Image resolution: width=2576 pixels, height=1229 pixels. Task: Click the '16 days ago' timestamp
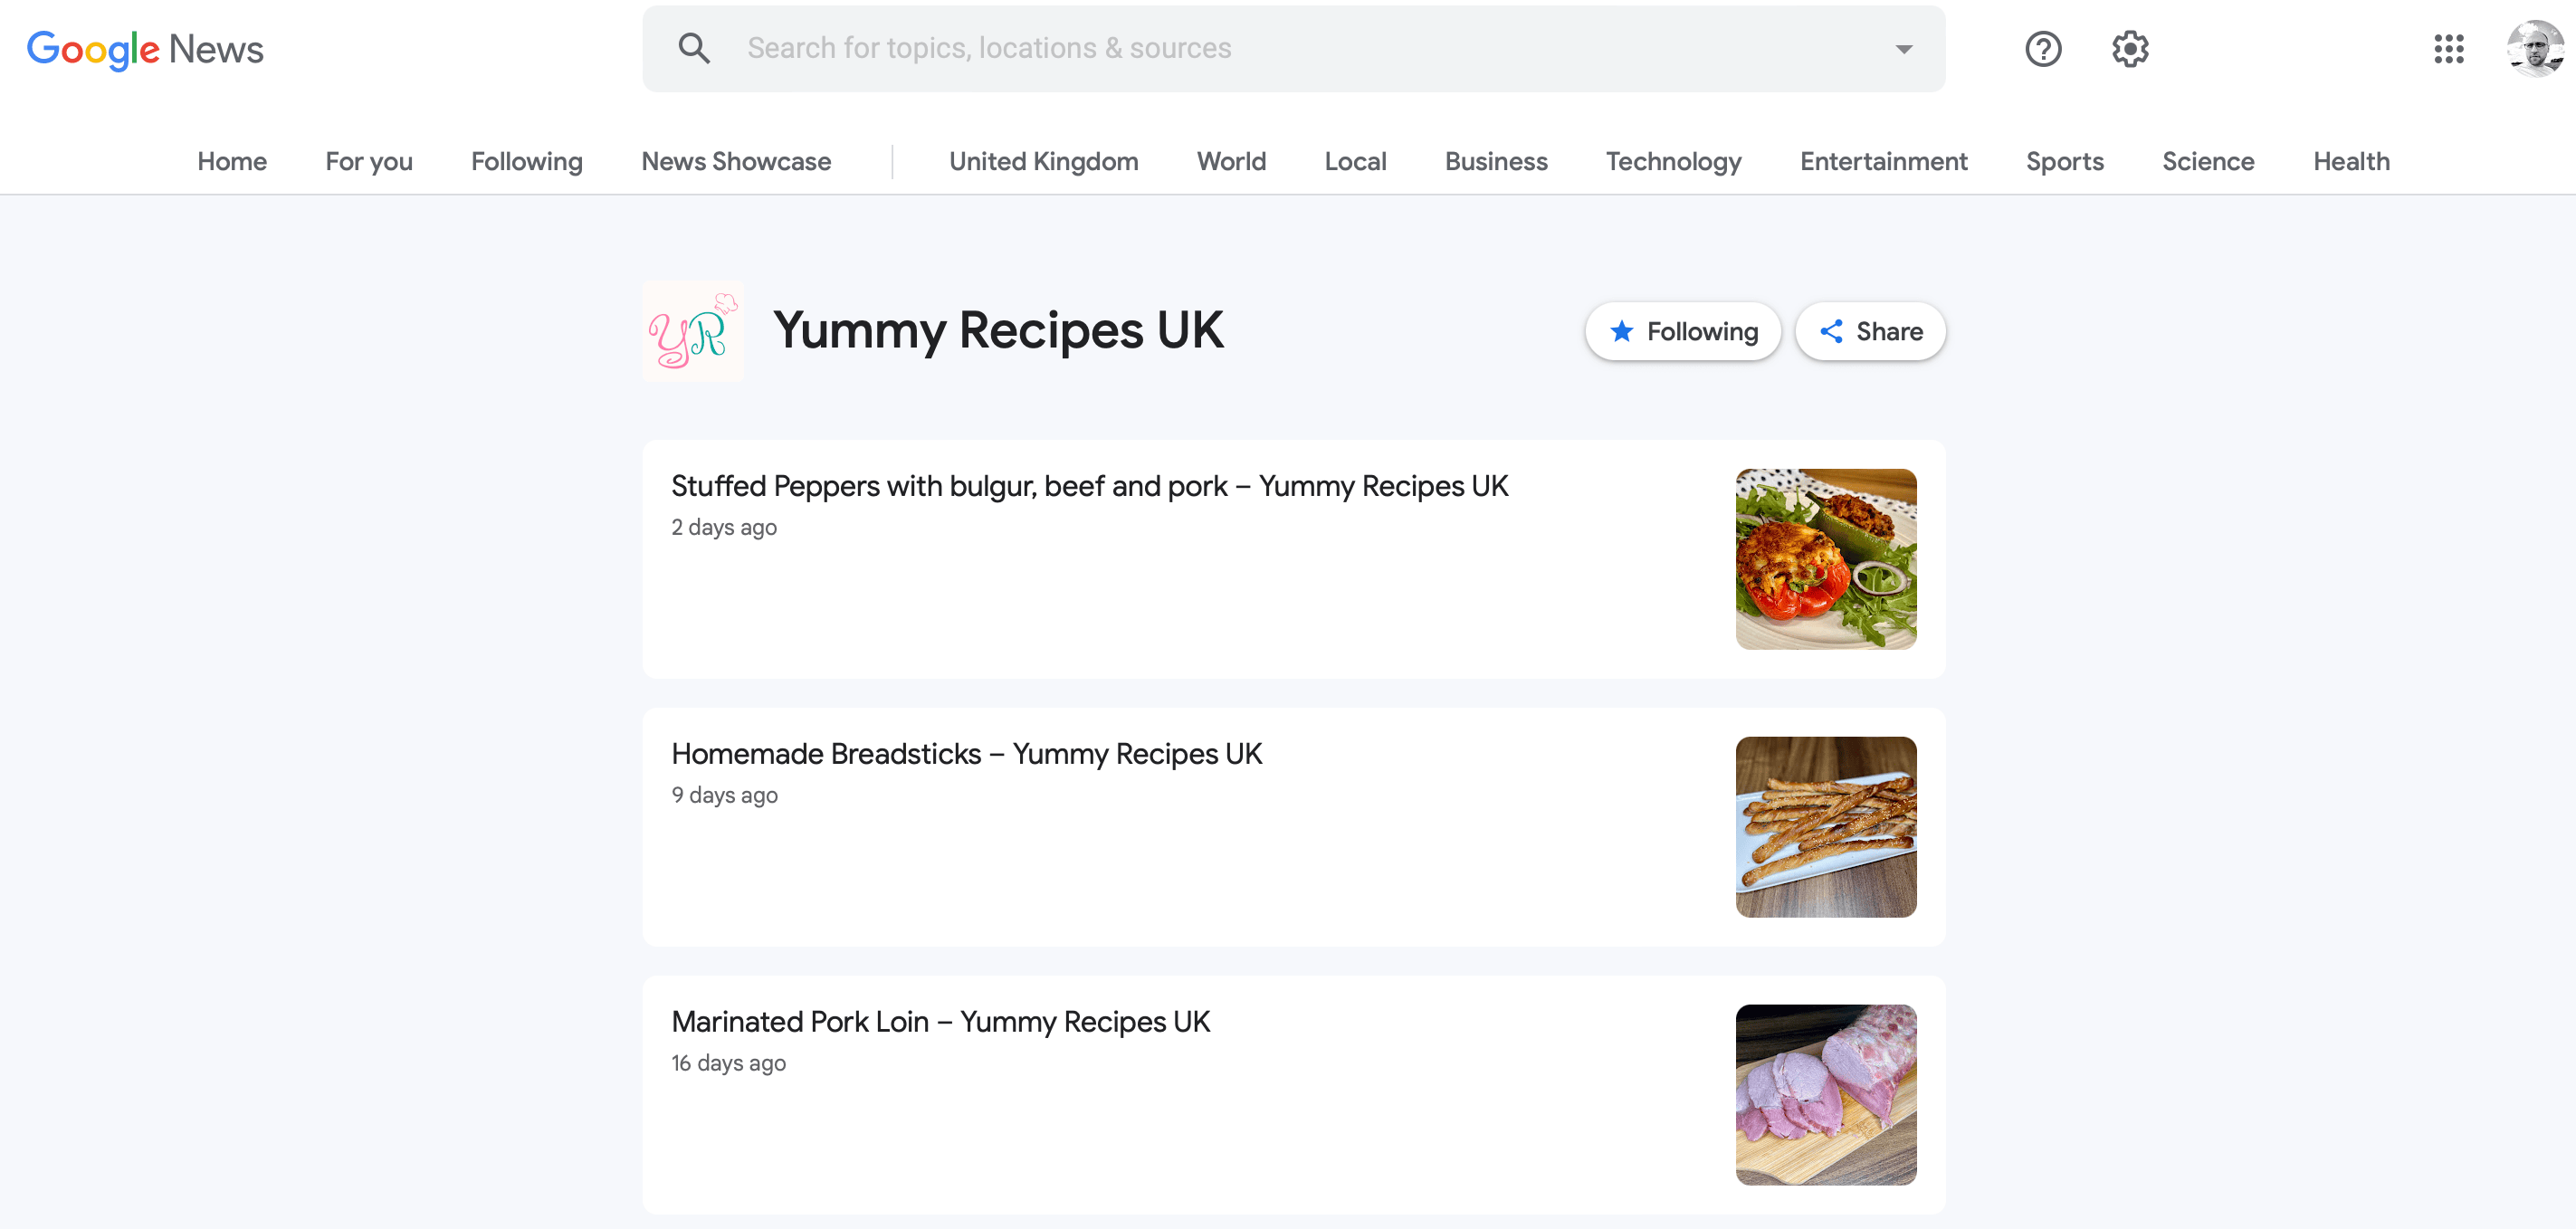(728, 1063)
